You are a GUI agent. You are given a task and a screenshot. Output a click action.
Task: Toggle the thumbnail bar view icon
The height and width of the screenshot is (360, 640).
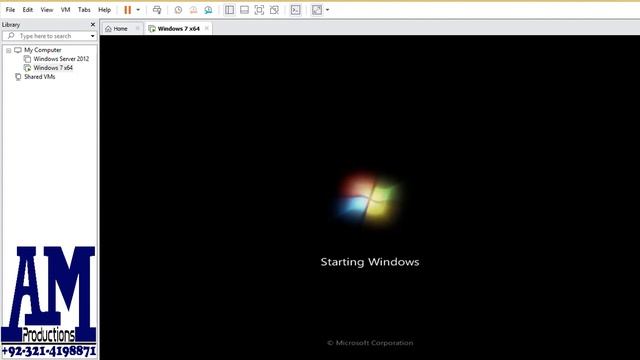point(244,10)
